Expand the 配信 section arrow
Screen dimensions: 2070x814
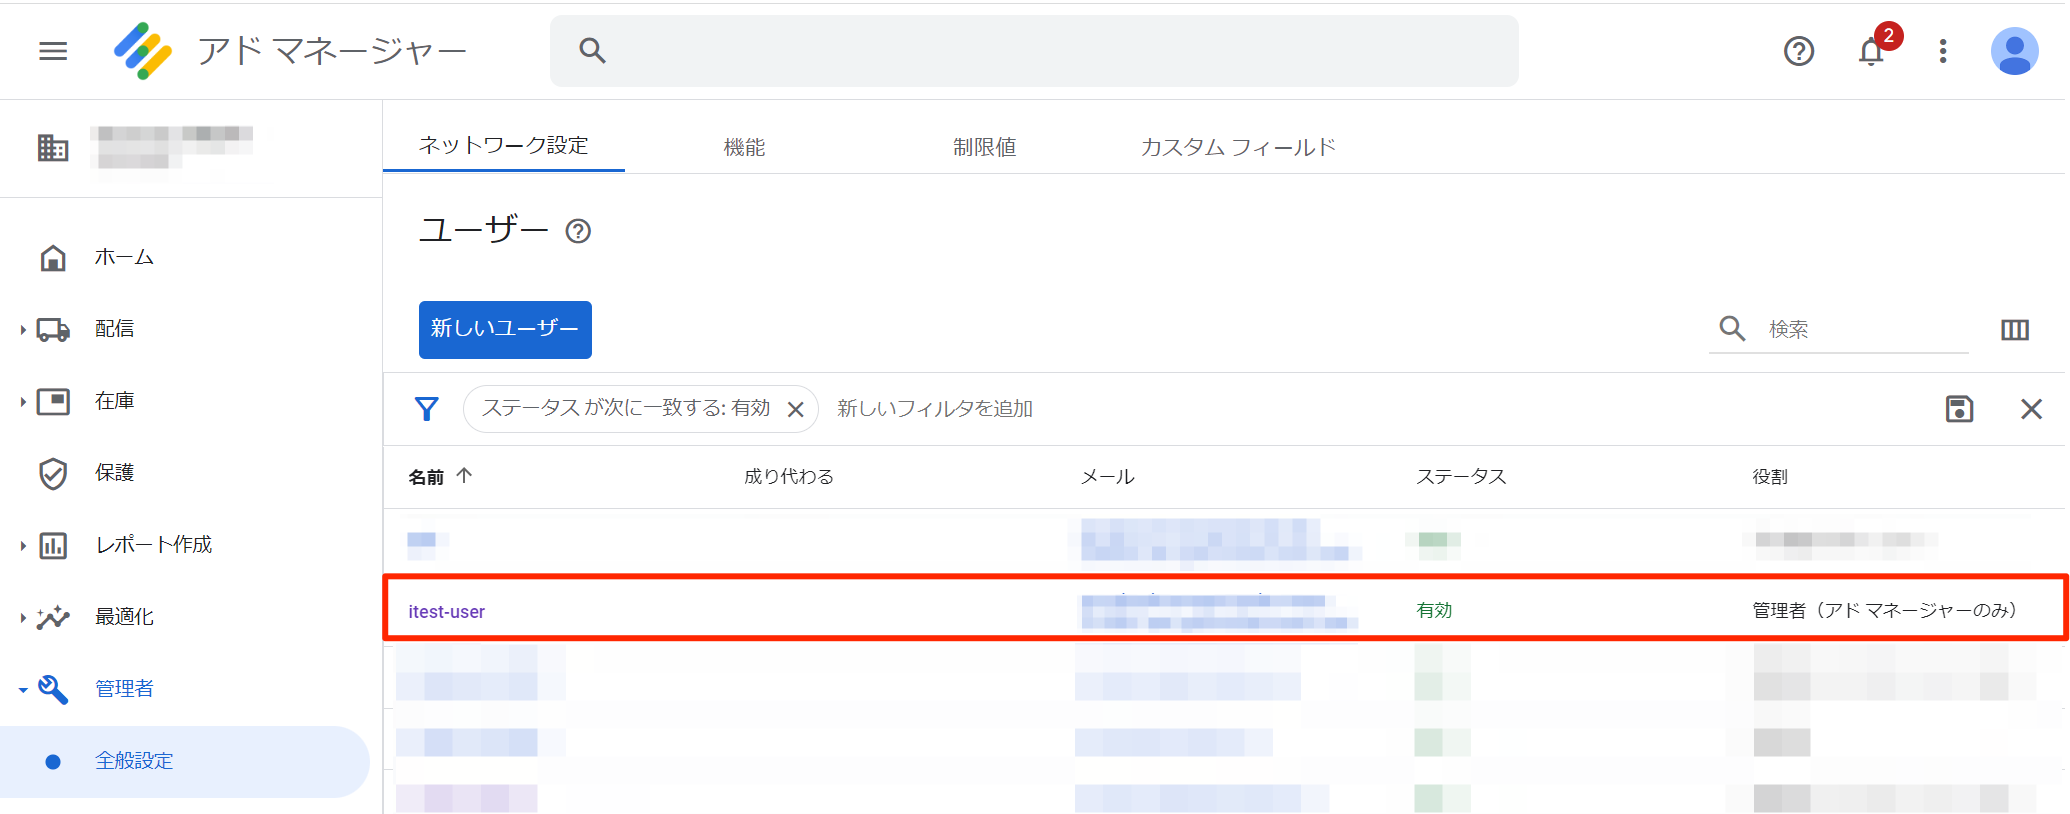coord(22,329)
